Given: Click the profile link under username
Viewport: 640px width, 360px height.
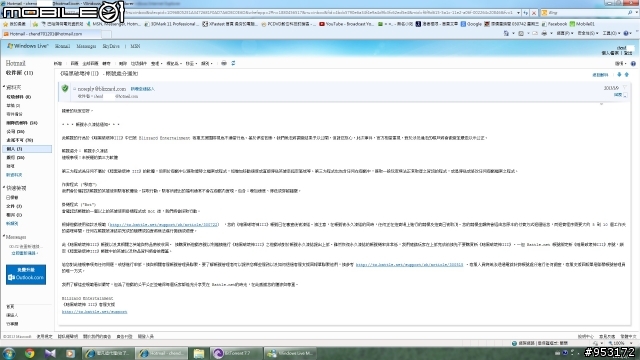Looking at the screenshot, I should point(610,53).
